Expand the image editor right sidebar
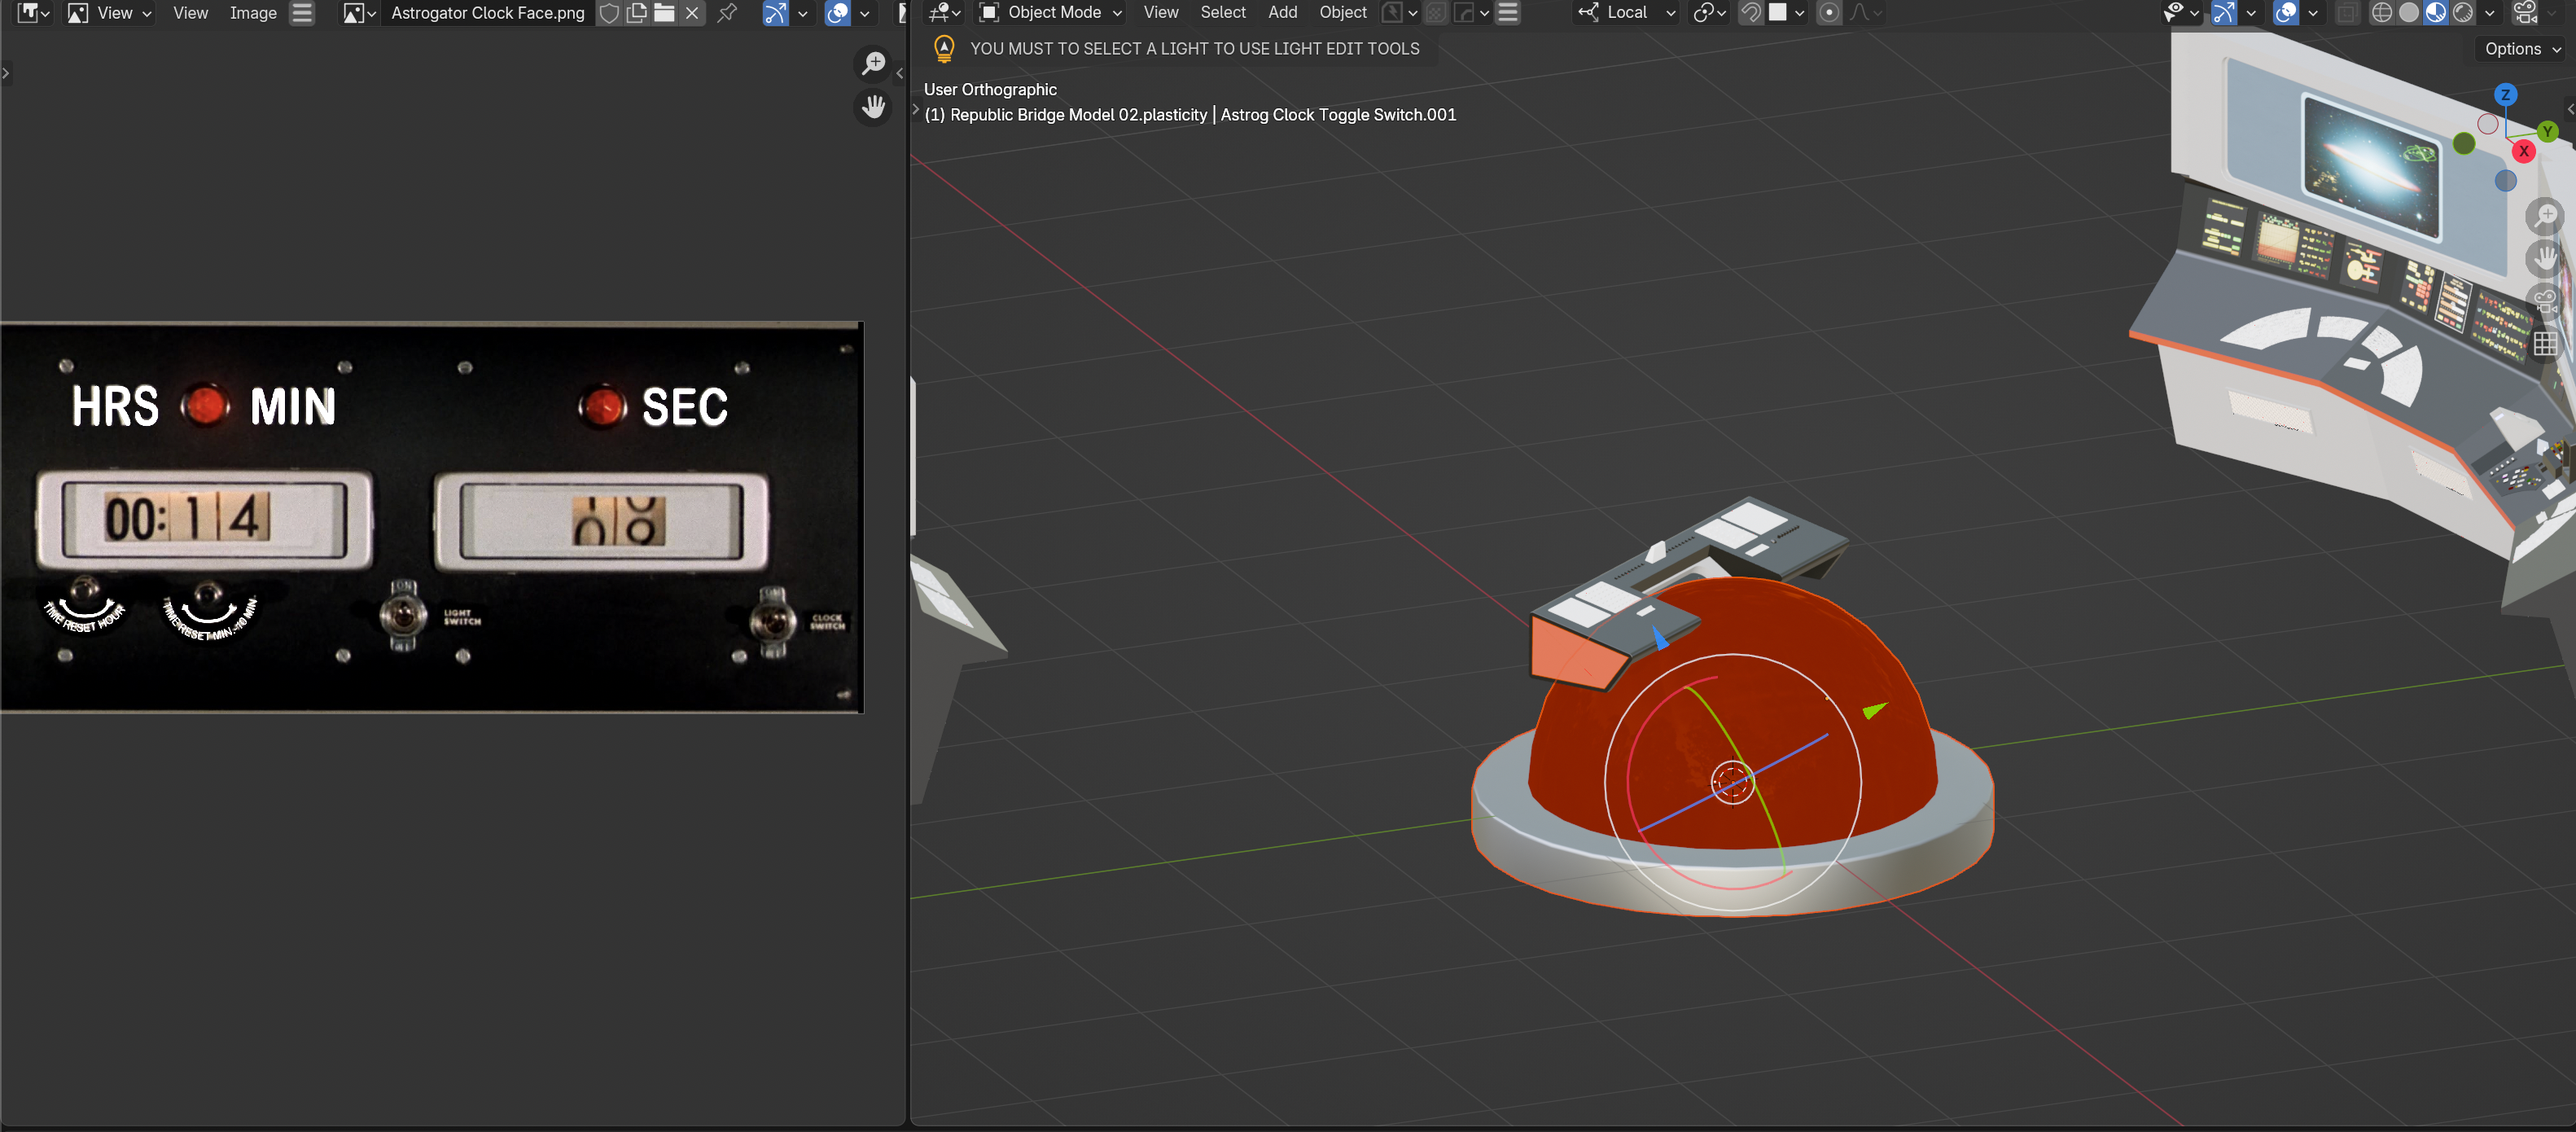 [899, 73]
